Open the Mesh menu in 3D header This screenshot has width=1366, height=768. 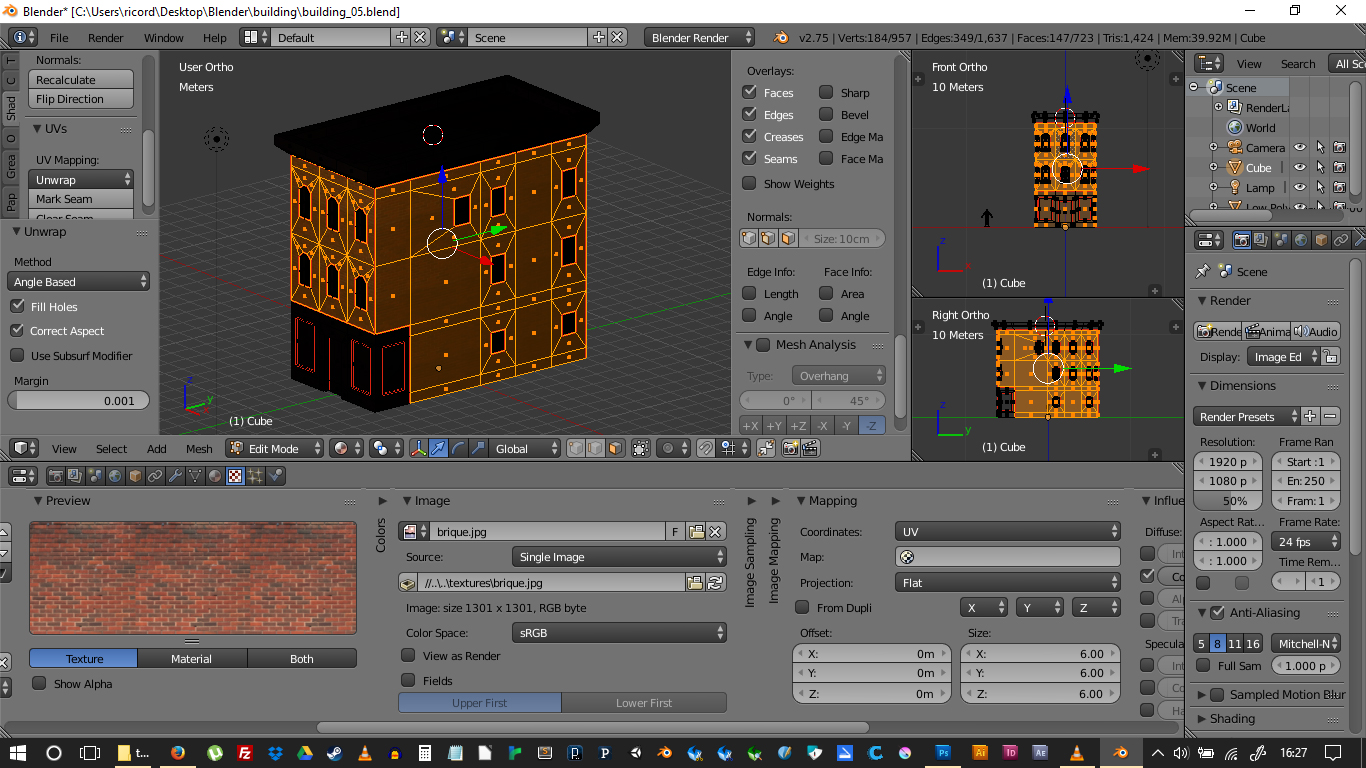pos(199,449)
